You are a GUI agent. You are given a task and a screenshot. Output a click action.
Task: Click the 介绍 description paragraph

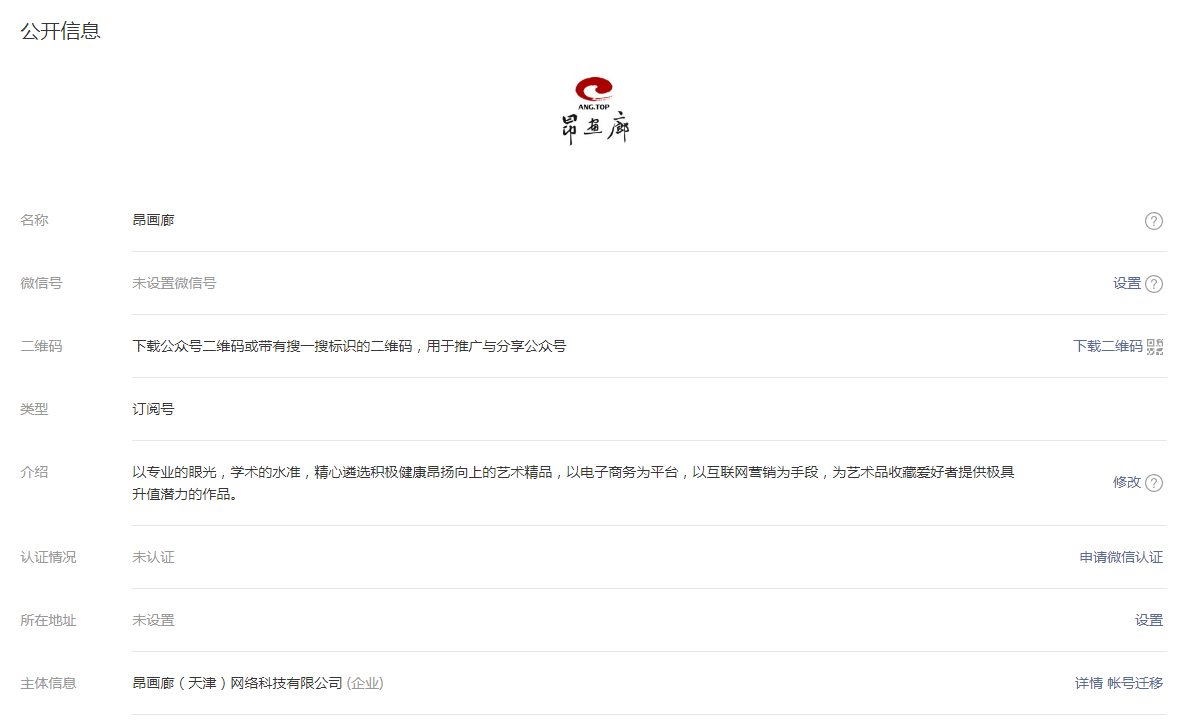point(573,483)
